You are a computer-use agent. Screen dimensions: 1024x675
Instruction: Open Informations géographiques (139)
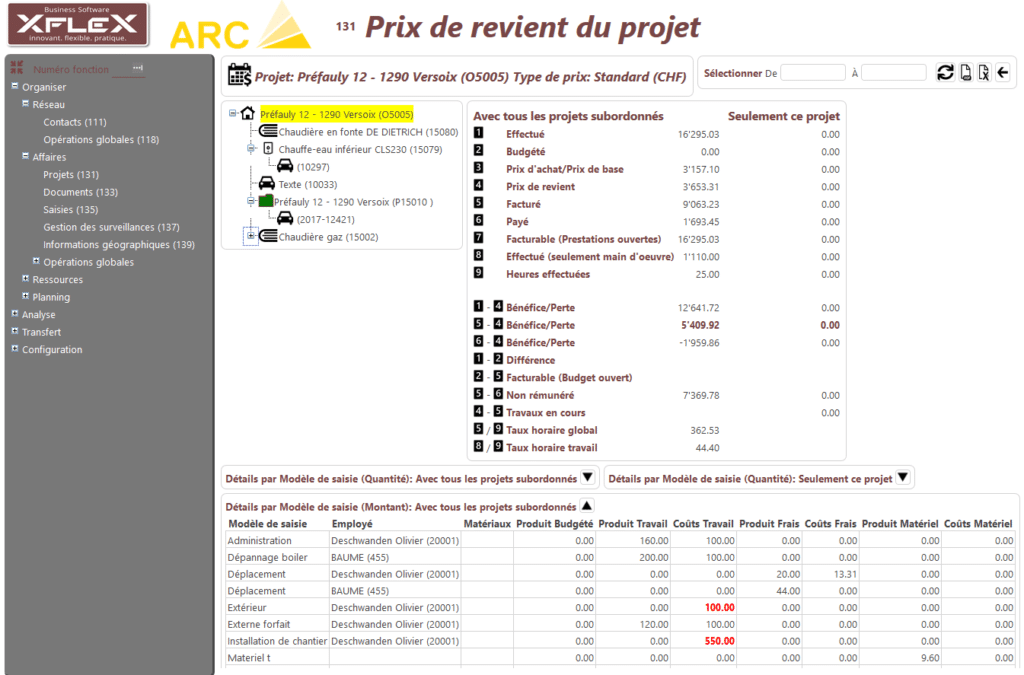point(119,245)
